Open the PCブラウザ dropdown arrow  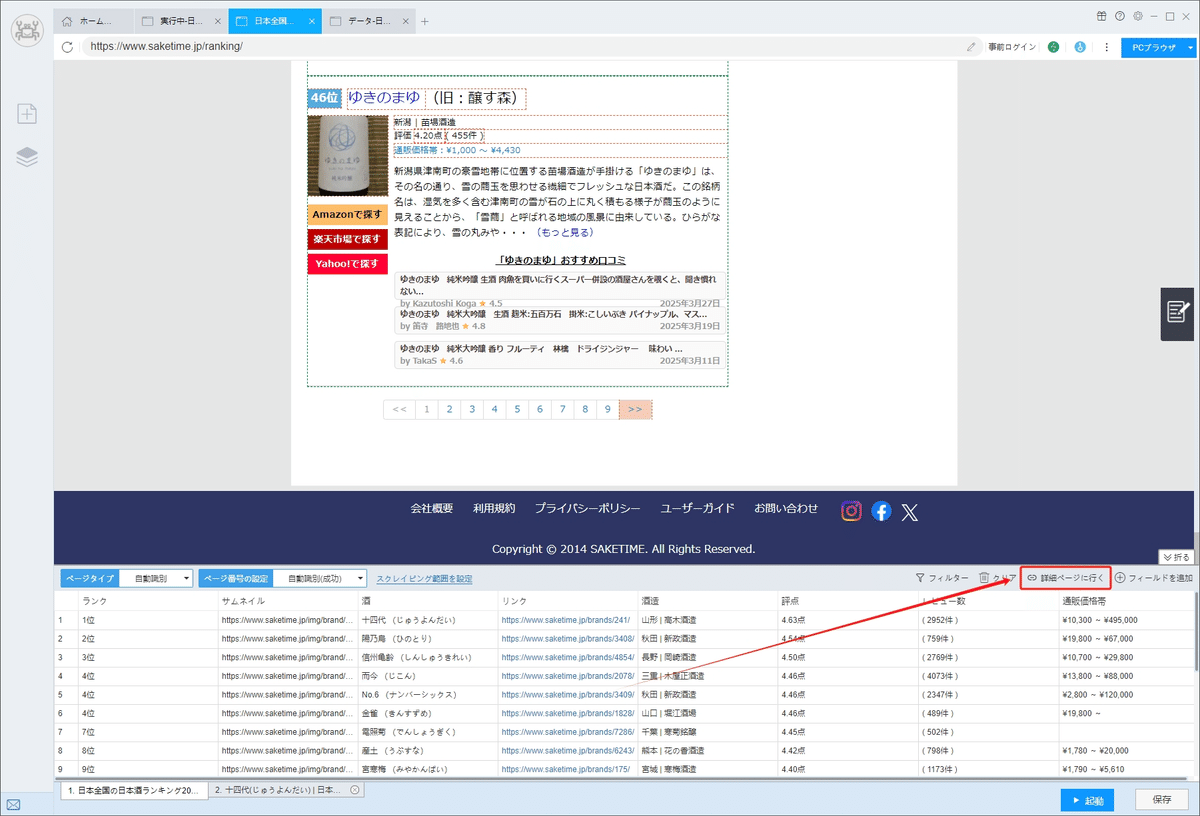[1190, 47]
